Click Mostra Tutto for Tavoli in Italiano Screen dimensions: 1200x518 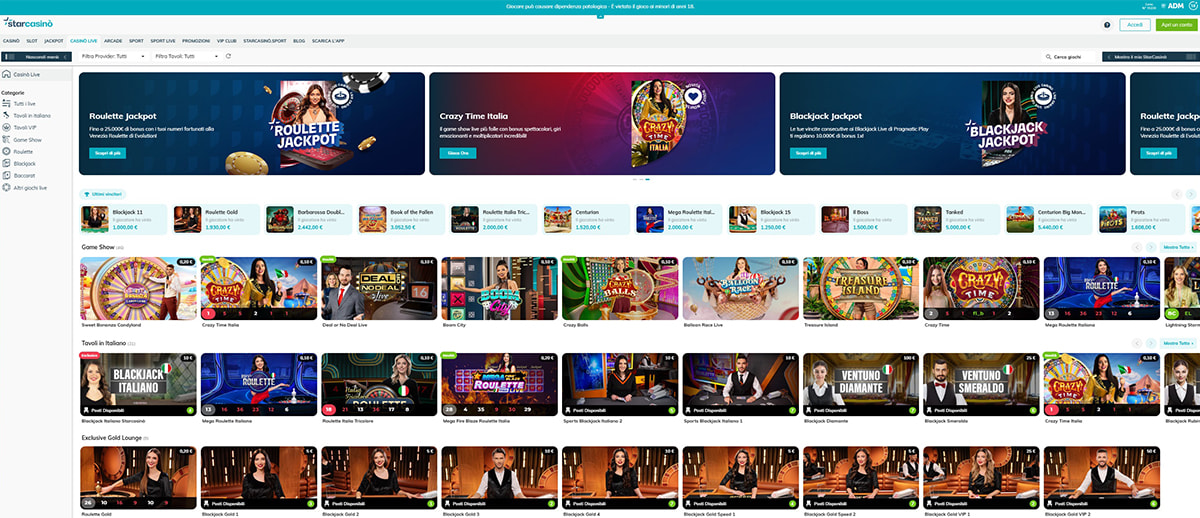tap(1177, 342)
